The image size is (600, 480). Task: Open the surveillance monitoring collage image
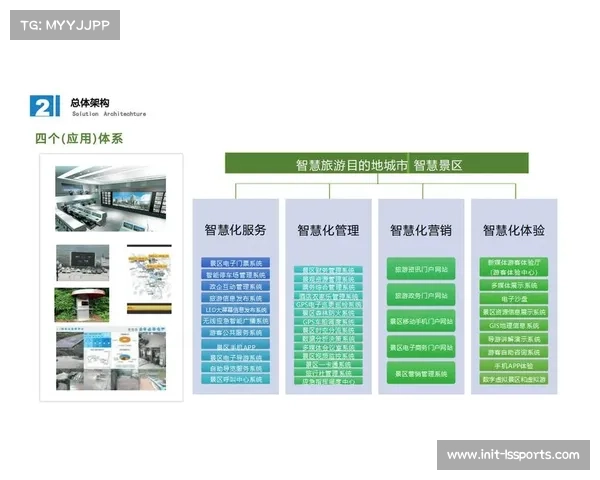[x=111, y=359]
